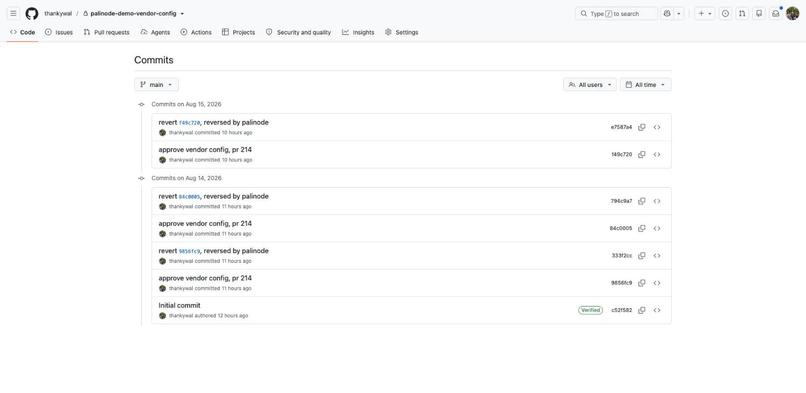Copy full SHA for 84c0005
Image resolution: width=806 pixels, height=393 pixels.
pos(642,229)
